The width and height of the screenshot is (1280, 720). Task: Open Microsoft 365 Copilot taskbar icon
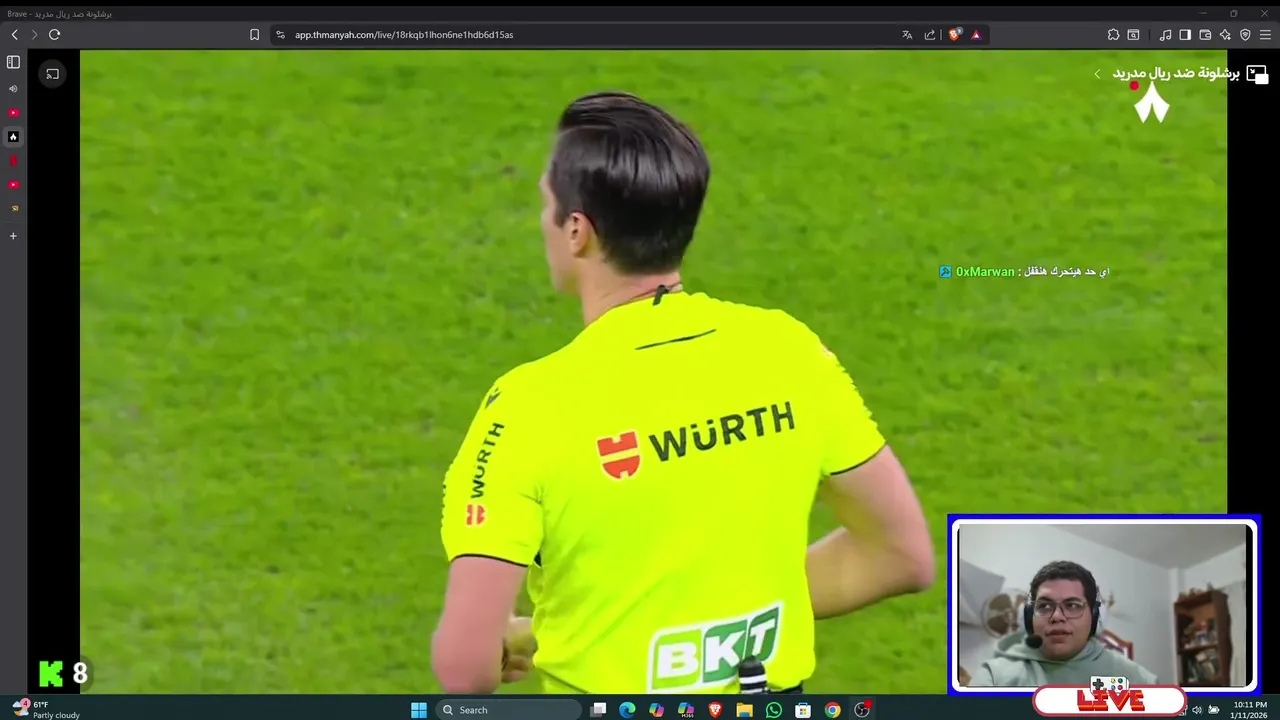point(686,710)
